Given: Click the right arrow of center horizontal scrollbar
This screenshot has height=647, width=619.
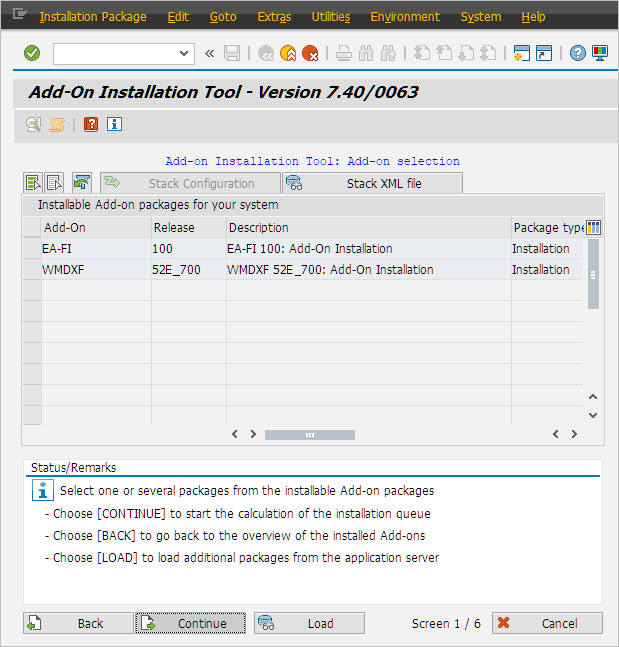Looking at the screenshot, I should click(253, 434).
